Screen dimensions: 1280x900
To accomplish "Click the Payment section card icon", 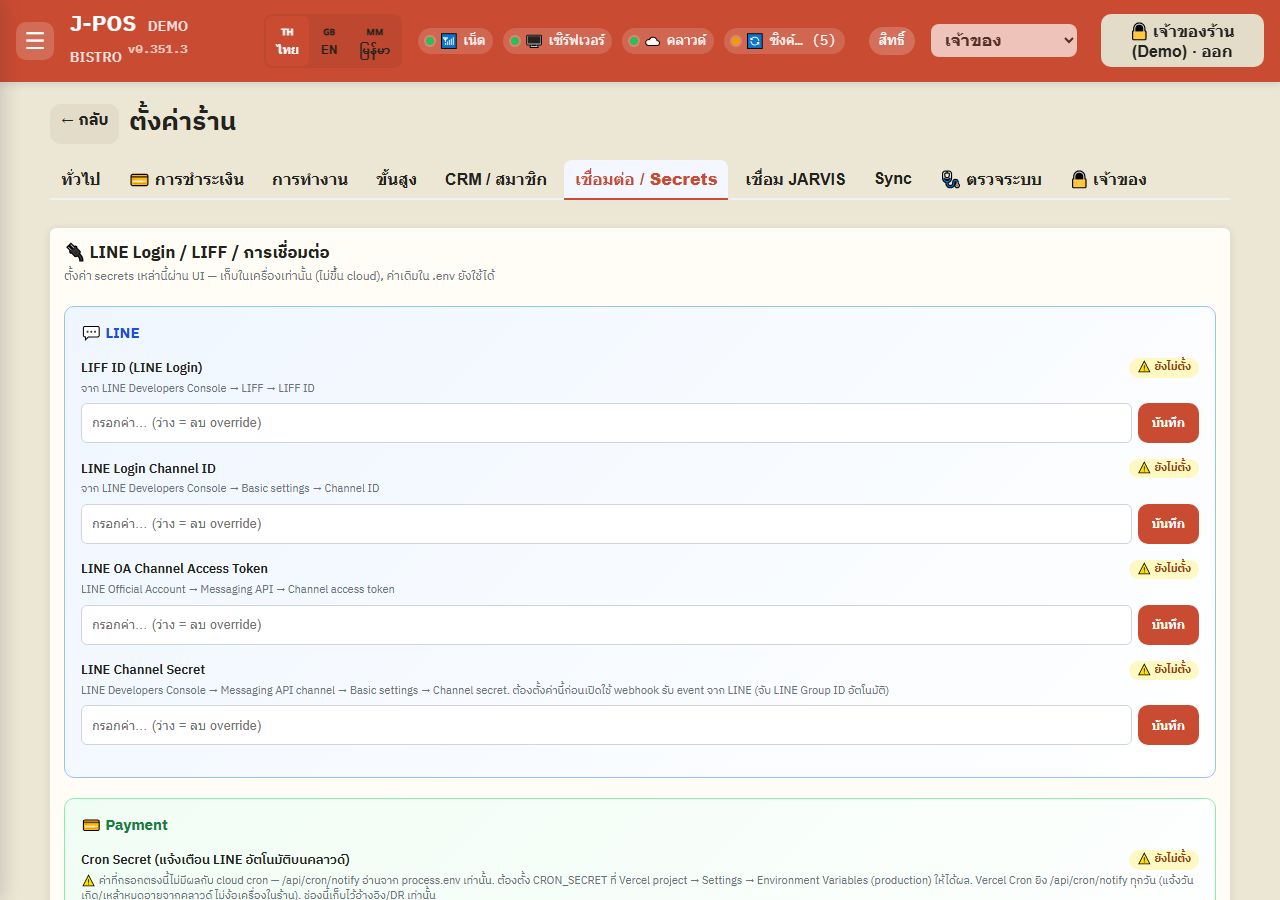I will pos(91,825).
